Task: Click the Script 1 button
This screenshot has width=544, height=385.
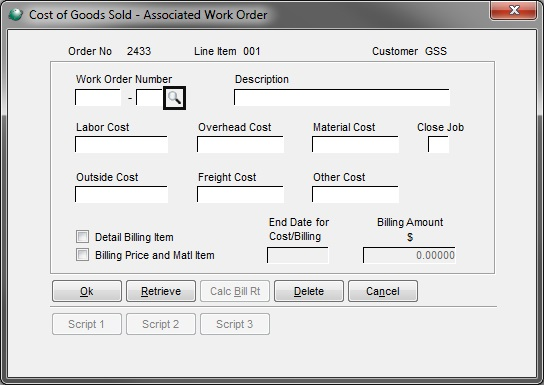Action: pos(87,324)
